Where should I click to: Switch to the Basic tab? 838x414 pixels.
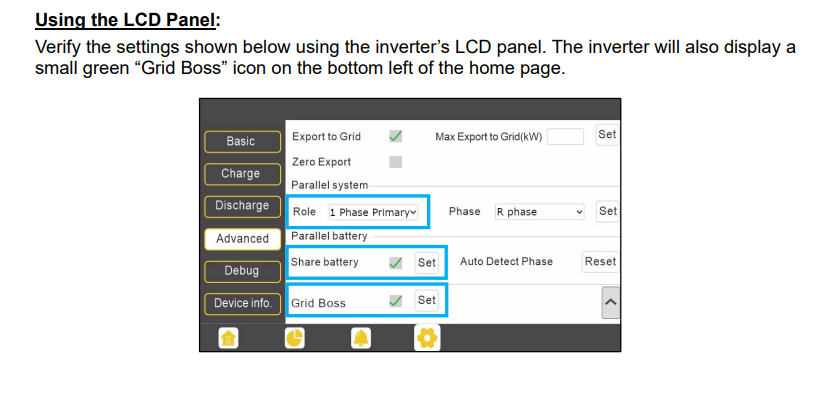pos(240,142)
